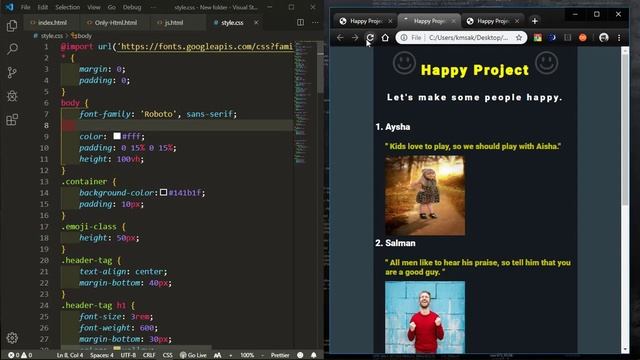Open the Chrome three-dot menu
Viewport: 640px width, 360px height.
click(619, 38)
